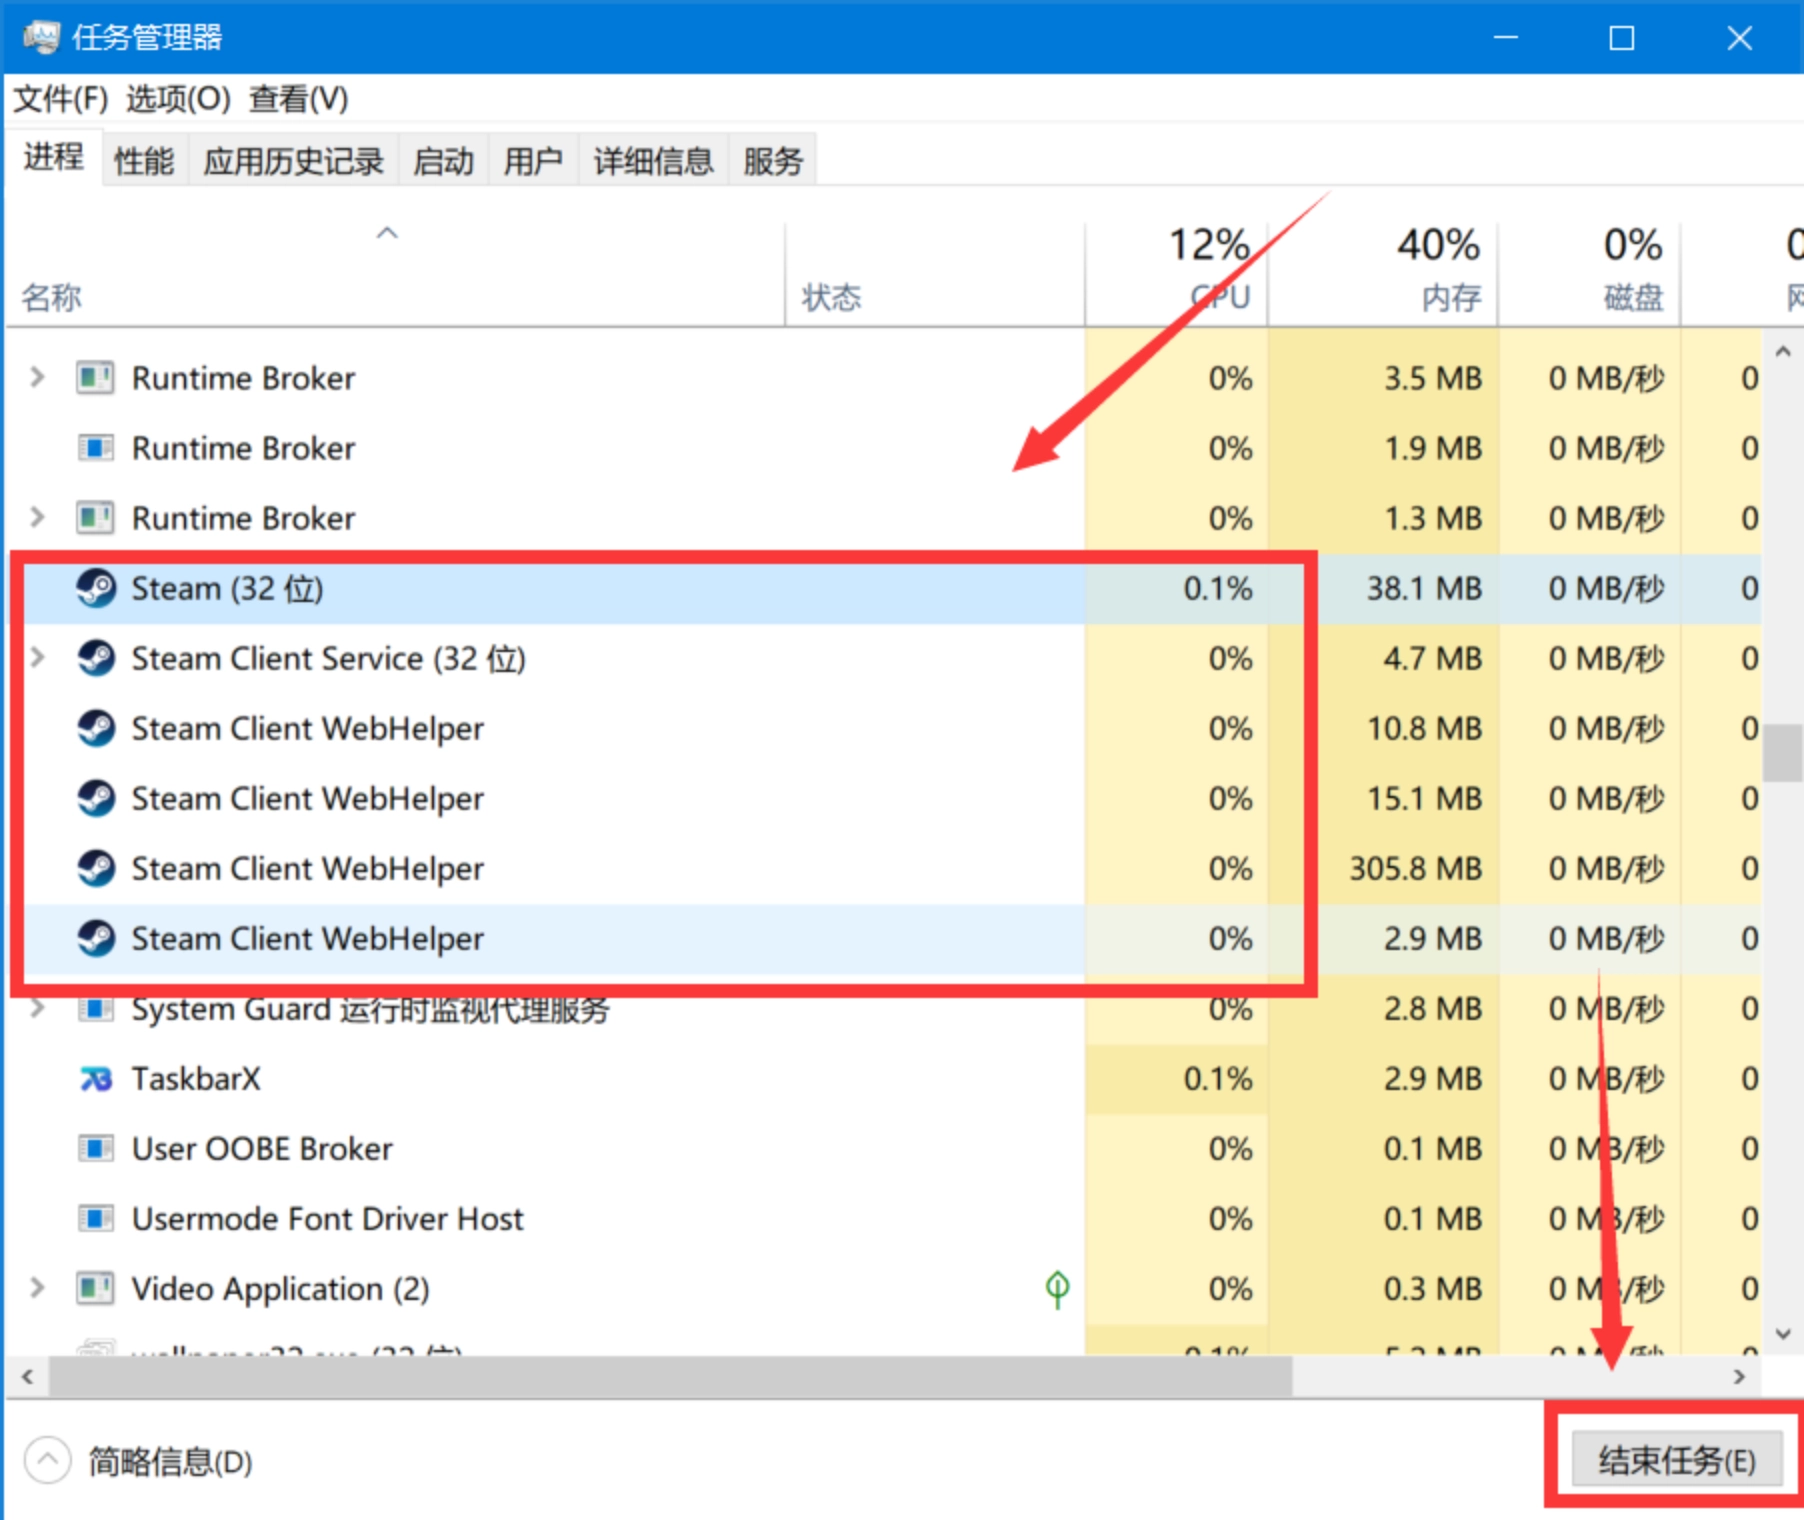Click the TaskbarX process icon
Image resolution: width=1804 pixels, height=1520 pixels.
tap(96, 1079)
